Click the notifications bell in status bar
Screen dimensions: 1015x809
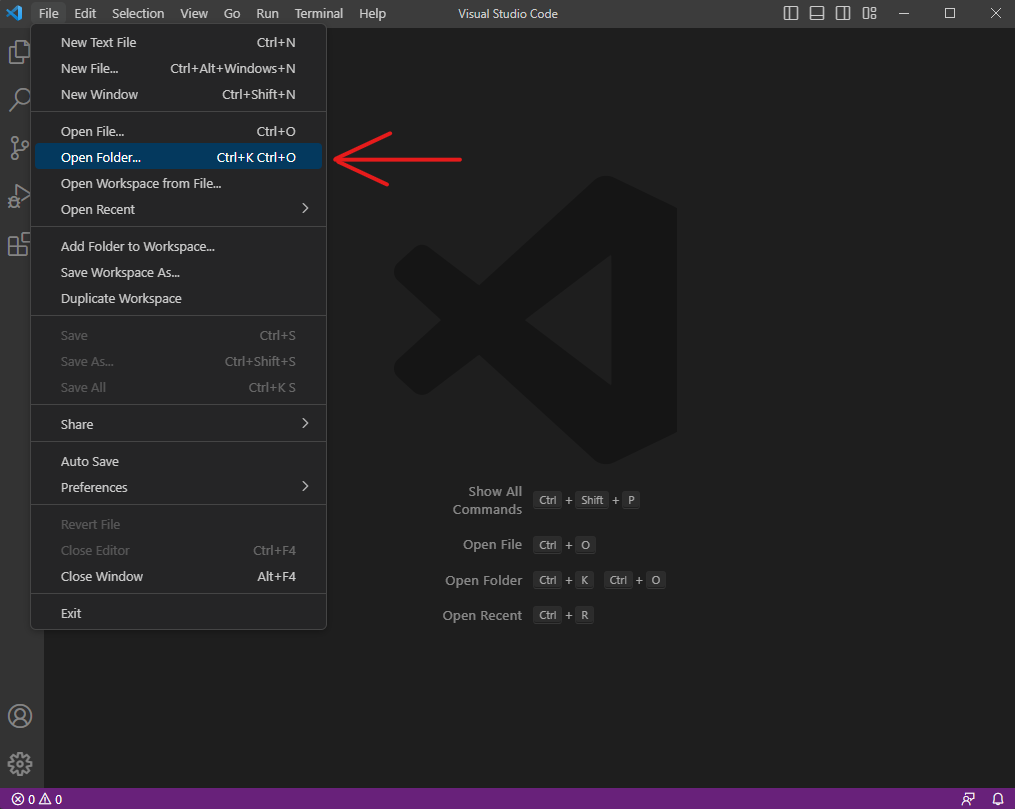pyautogui.click(x=997, y=799)
